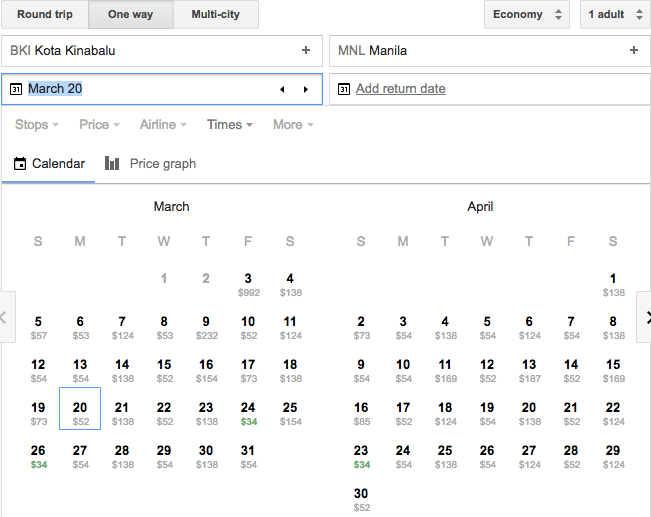The width and height of the screenshot is (651, 517).
Task: Select the Round trip option
Action: click(45, 14)
